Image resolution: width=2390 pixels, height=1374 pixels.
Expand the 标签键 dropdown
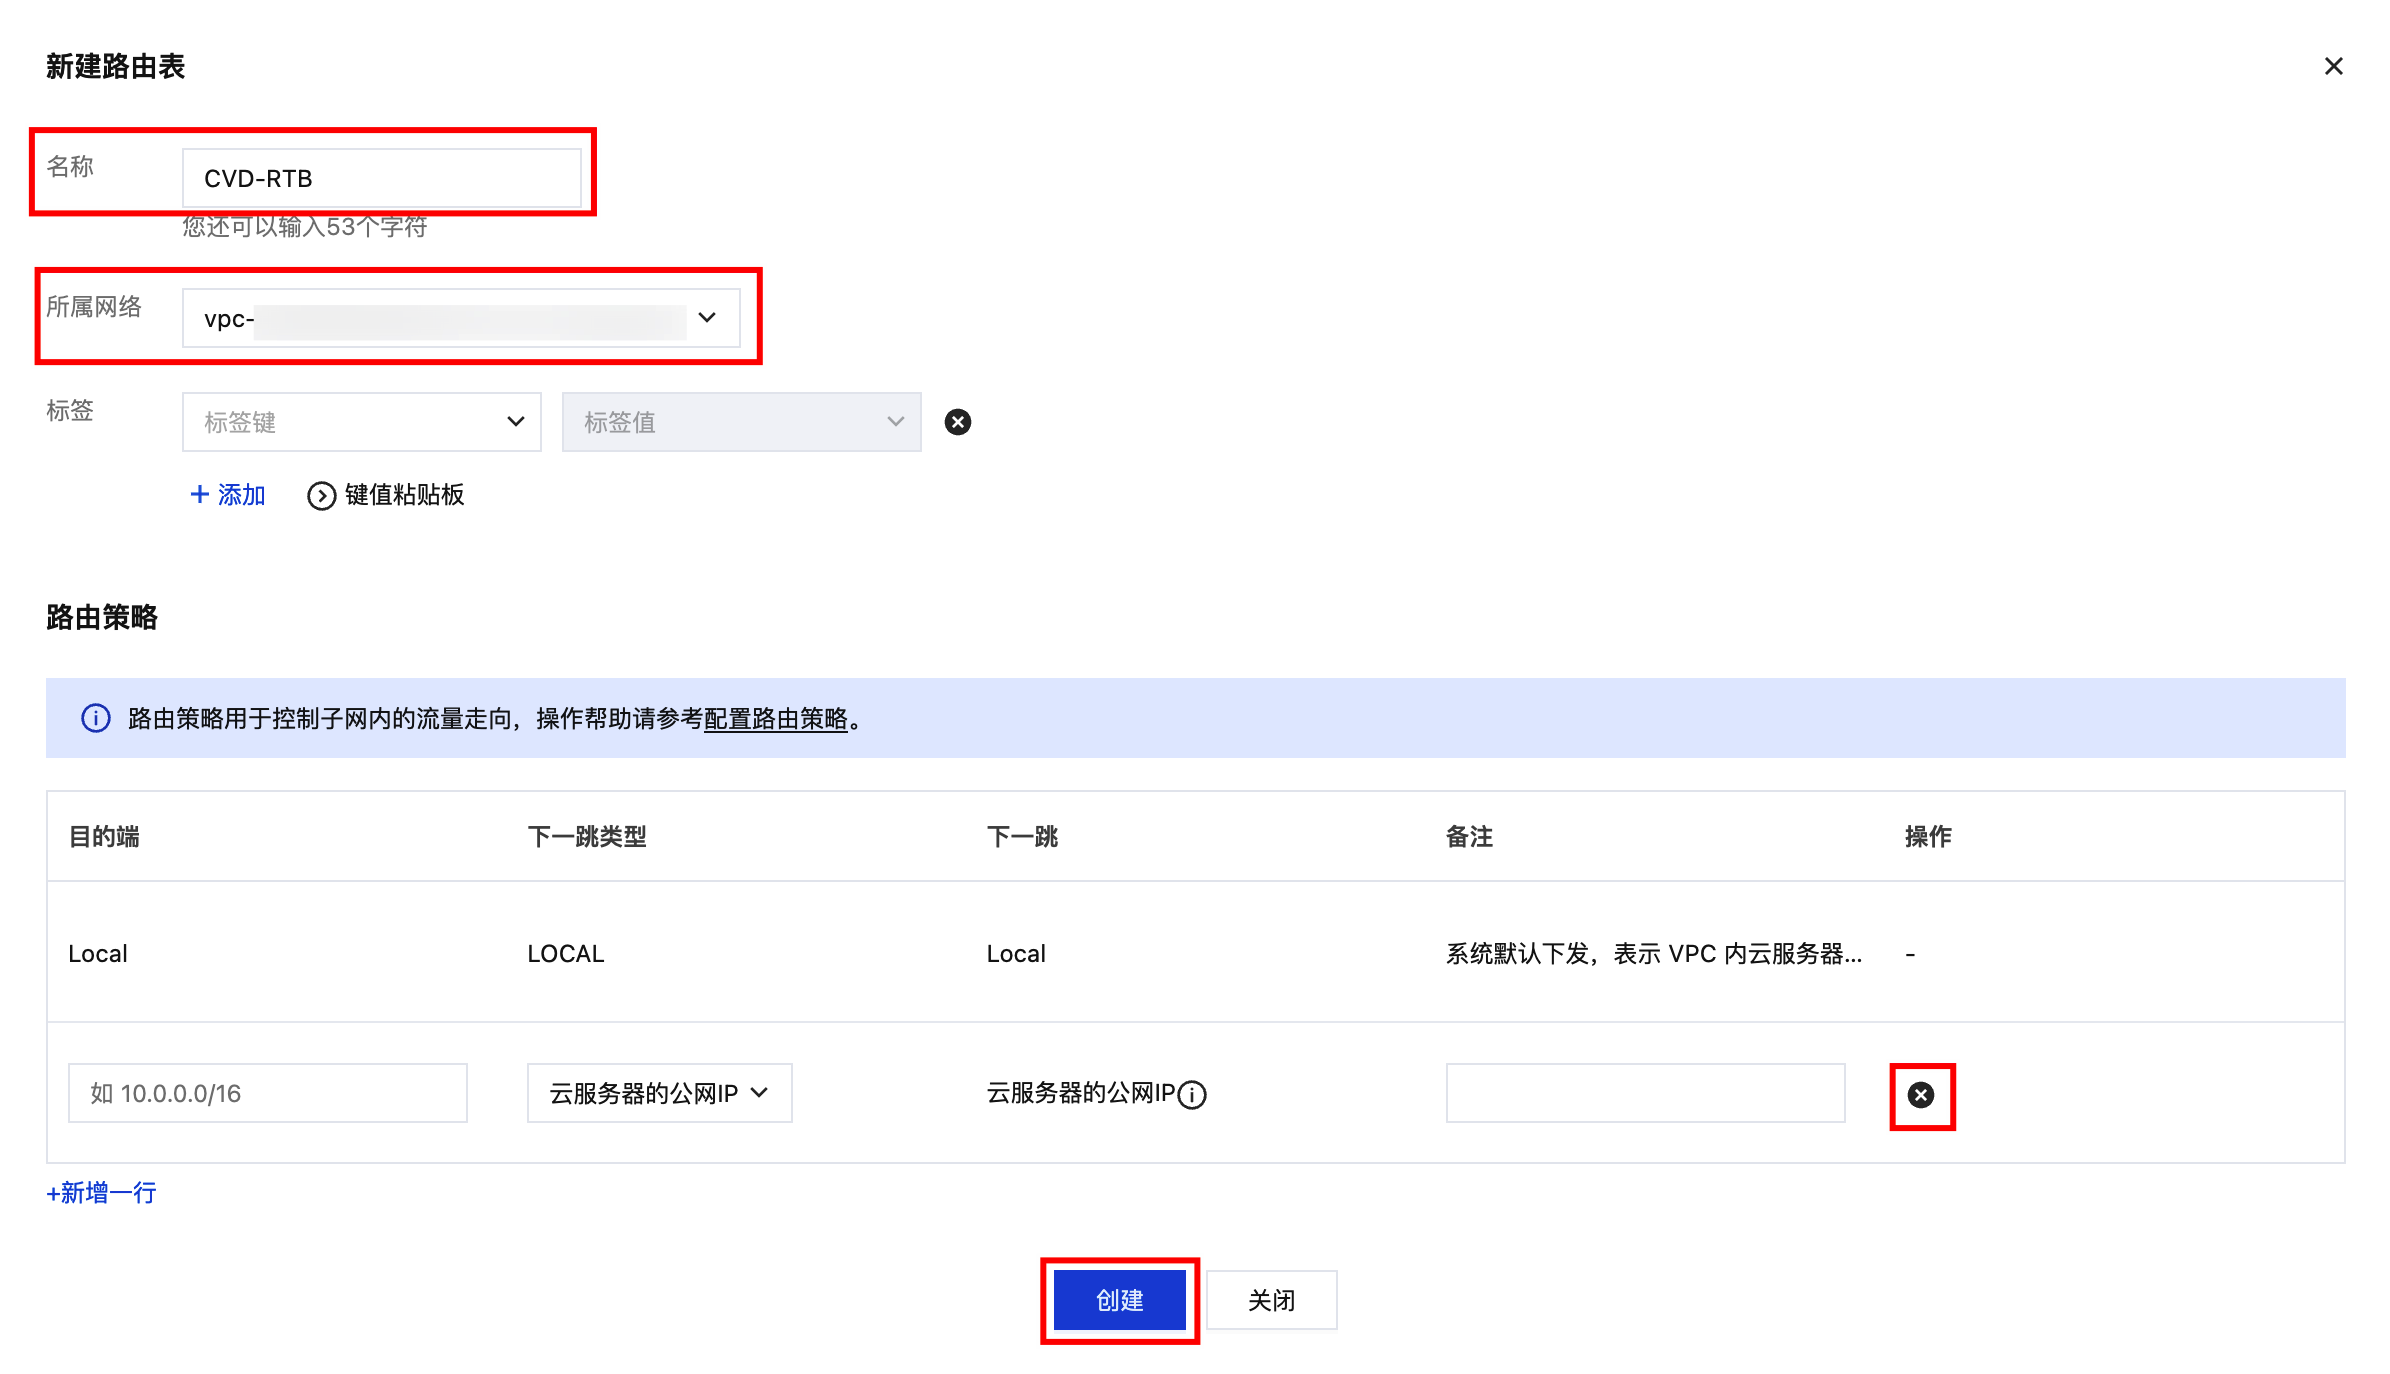(x=361, y=422)
